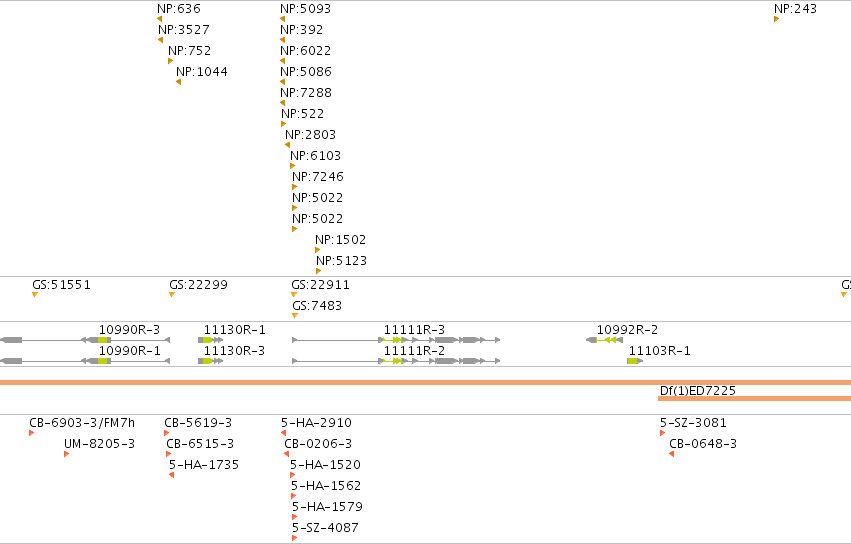The image size is (851, 544).
Task: Click the NP:5093 insertion label
Action: [x=305, y=9]
